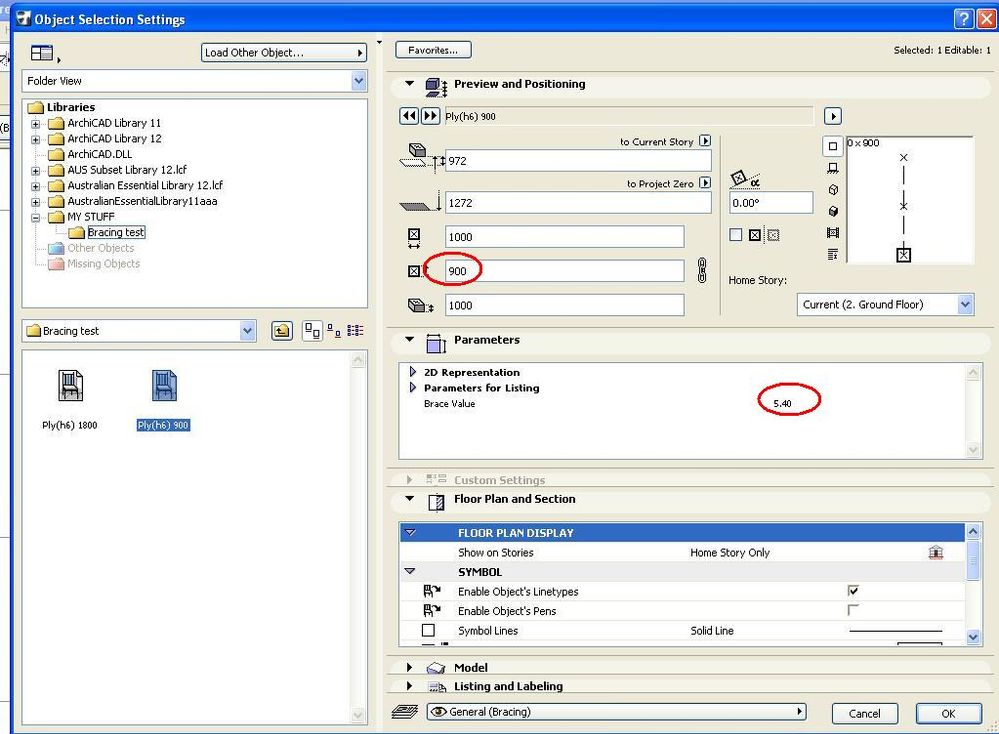Click the 972 elevation field
This screenshot has height=734, width=999.
578,161
